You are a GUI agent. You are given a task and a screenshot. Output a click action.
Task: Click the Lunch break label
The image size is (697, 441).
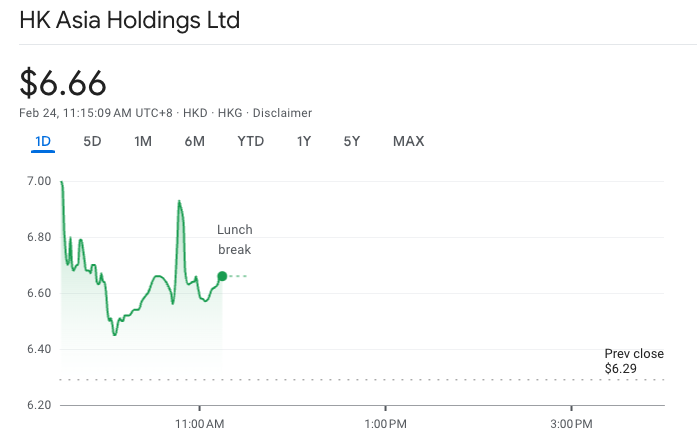tap(235, 240)
